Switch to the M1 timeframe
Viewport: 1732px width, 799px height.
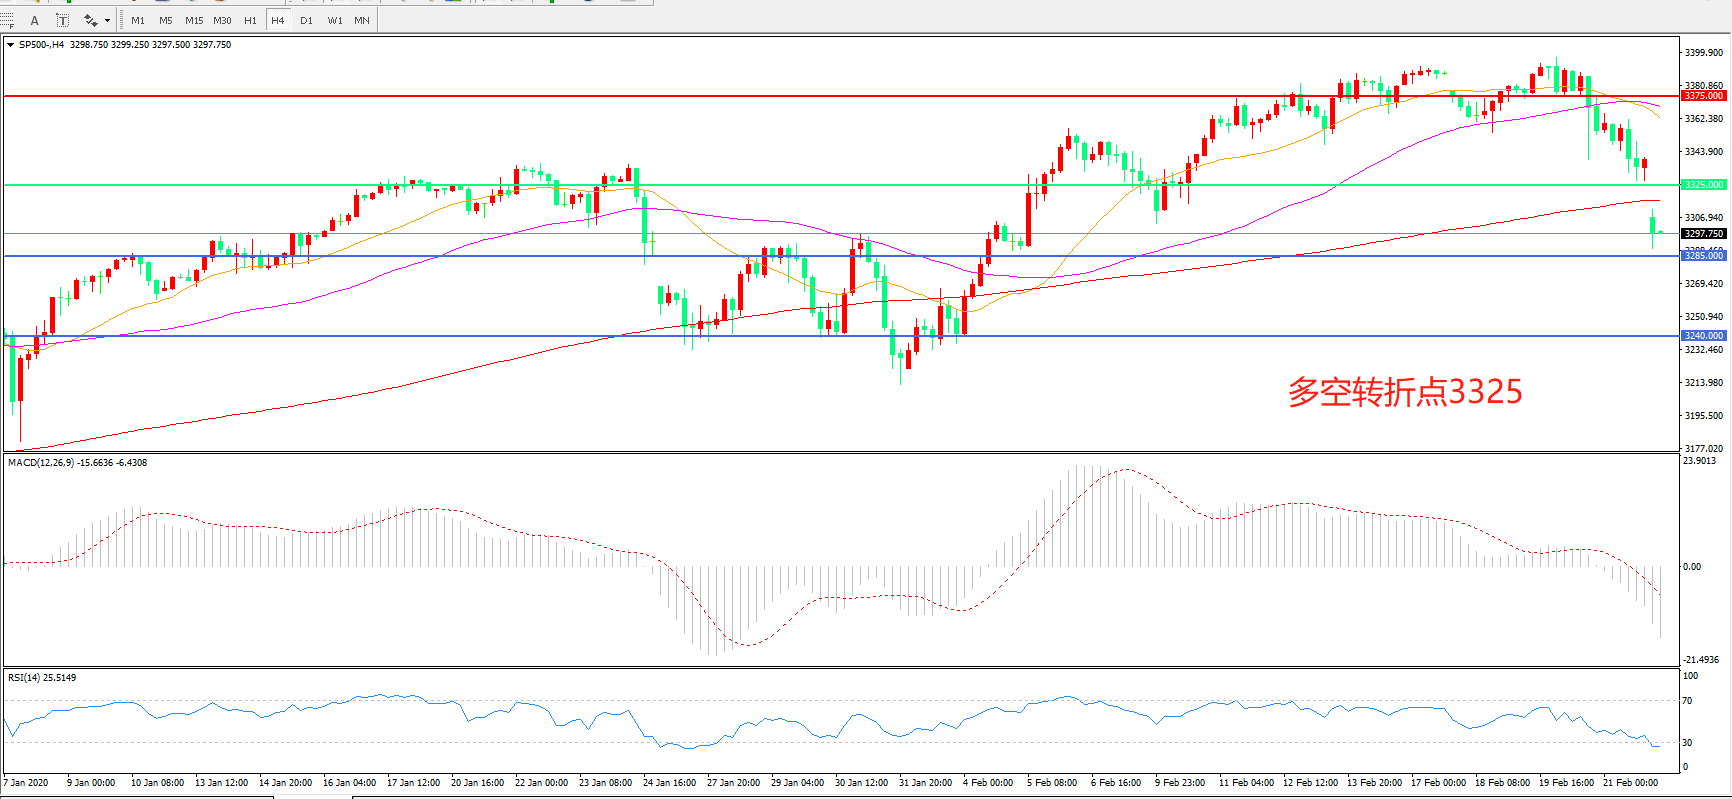(x=138, y=20)
